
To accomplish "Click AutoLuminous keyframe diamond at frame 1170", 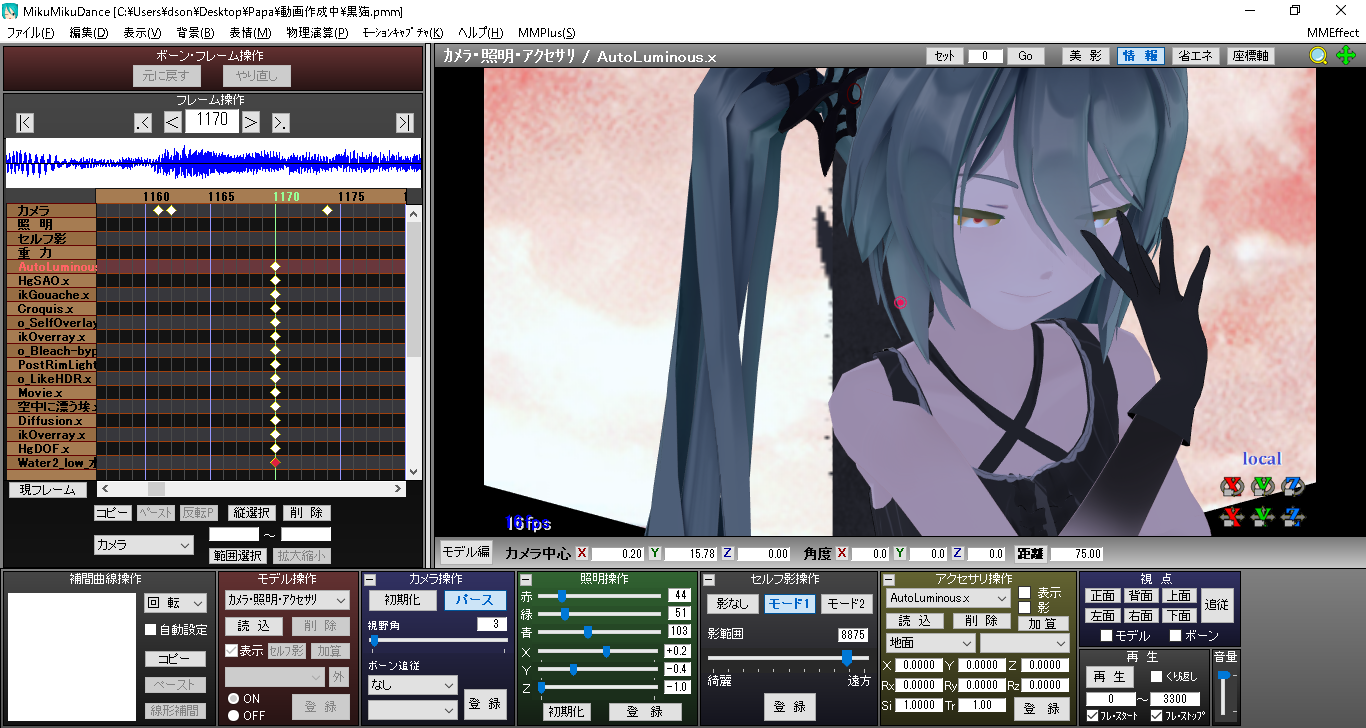I will (275, 267).
